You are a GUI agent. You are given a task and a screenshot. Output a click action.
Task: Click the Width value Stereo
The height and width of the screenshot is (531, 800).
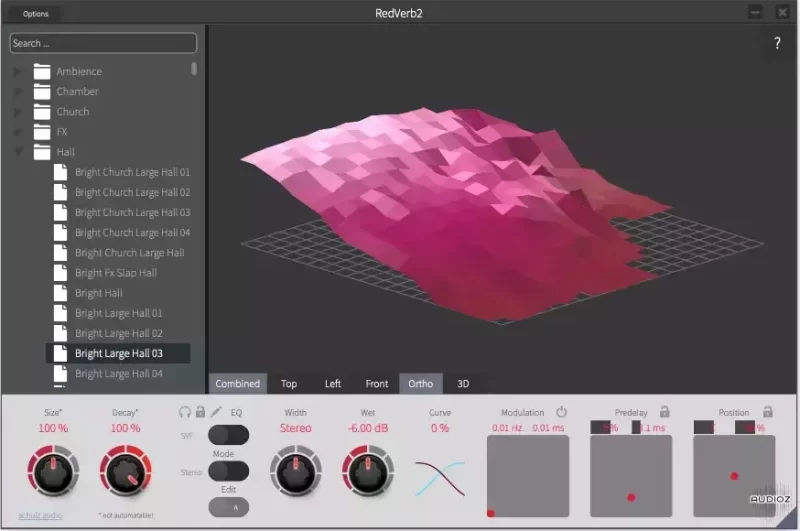[x=296, y=428]
